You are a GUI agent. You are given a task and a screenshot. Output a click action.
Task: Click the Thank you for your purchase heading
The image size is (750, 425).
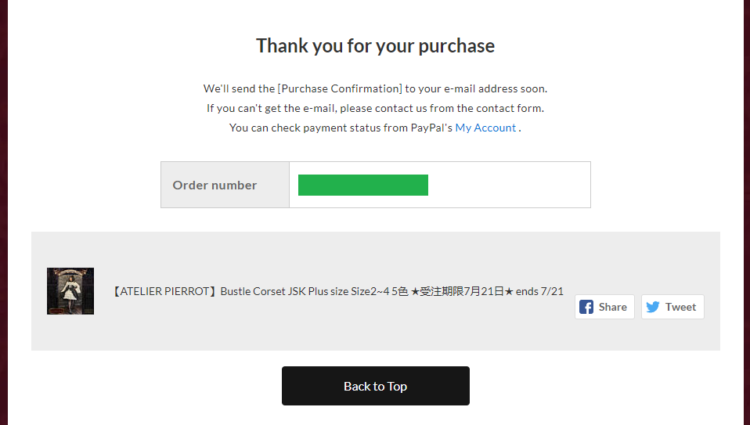[x=375, y=45]
